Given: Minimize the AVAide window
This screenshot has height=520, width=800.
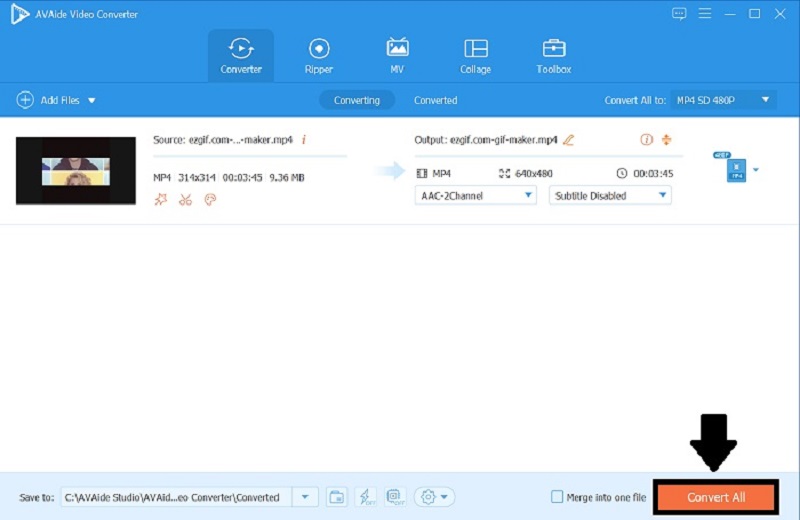Looking at the screenshot, I should 730,14.
